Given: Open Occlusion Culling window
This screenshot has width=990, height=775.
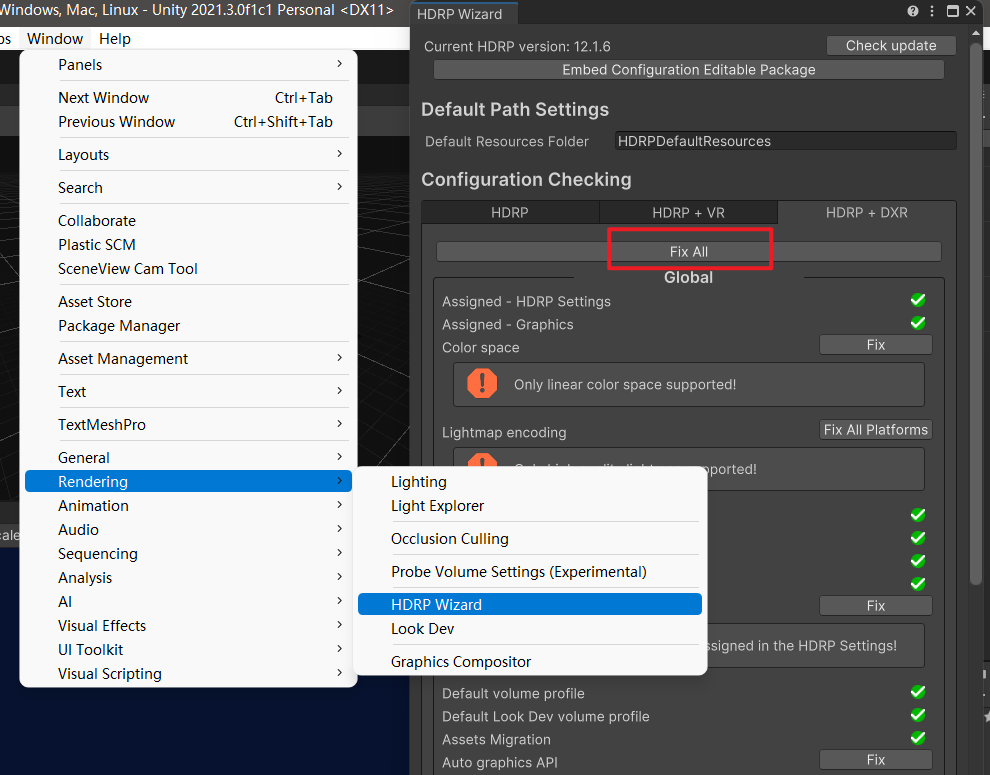Looking at the screenshot, I should pos(530,539).
